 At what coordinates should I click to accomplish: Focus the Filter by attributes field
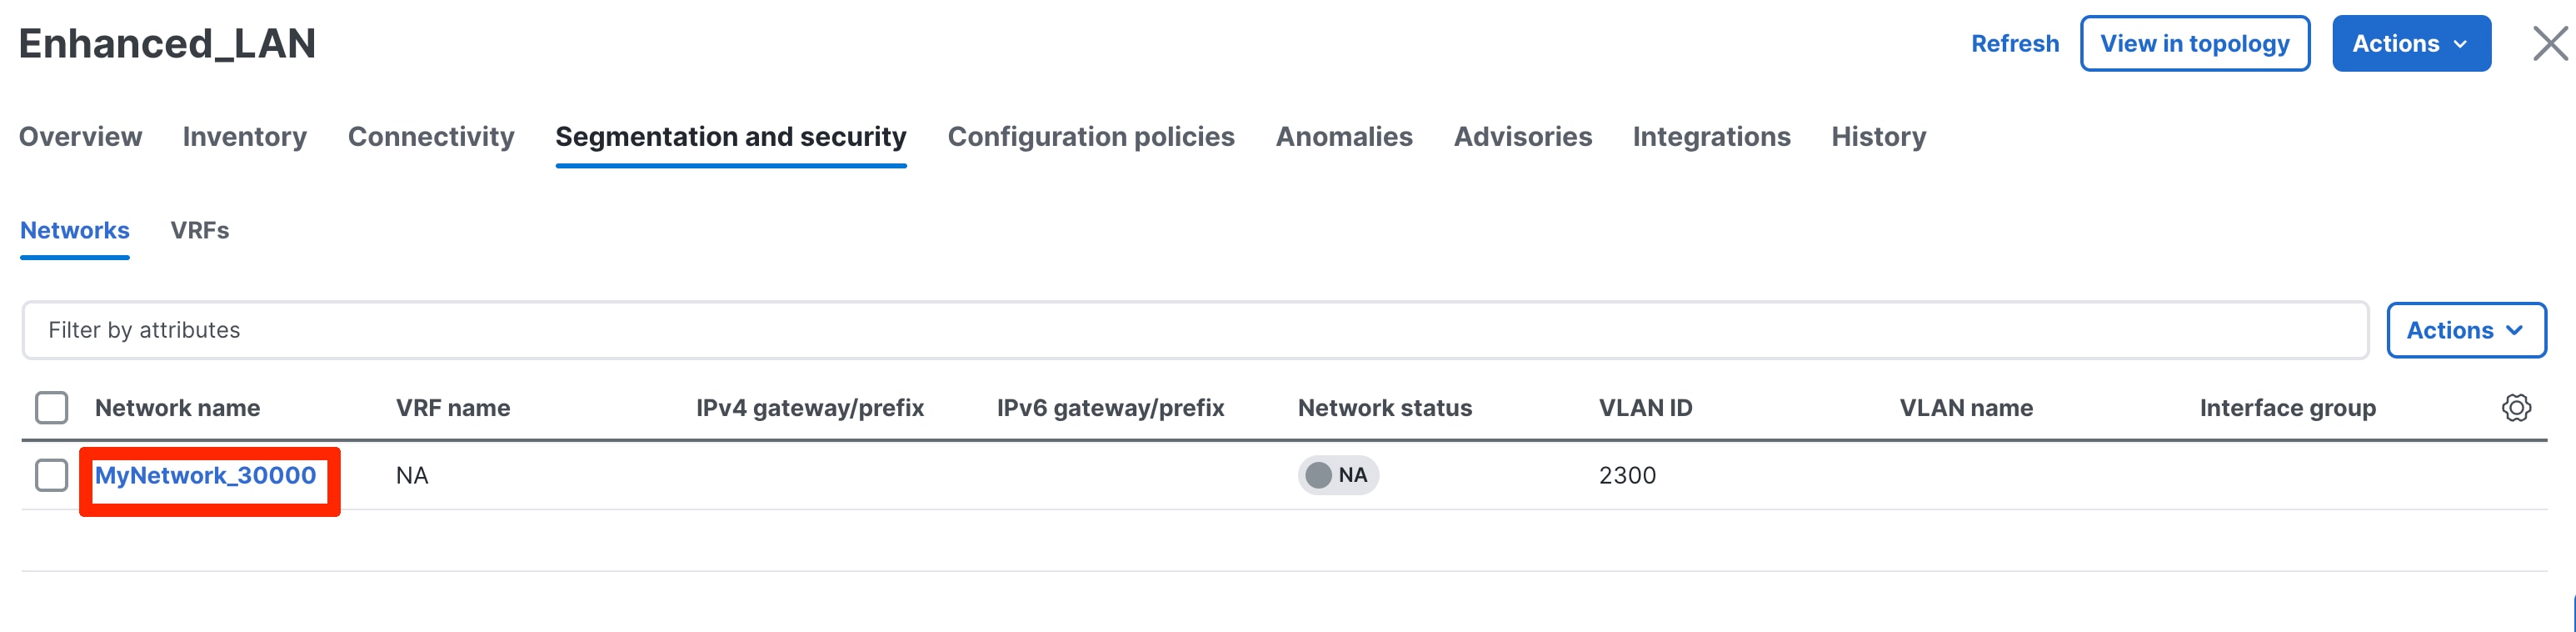(1195, 330)
